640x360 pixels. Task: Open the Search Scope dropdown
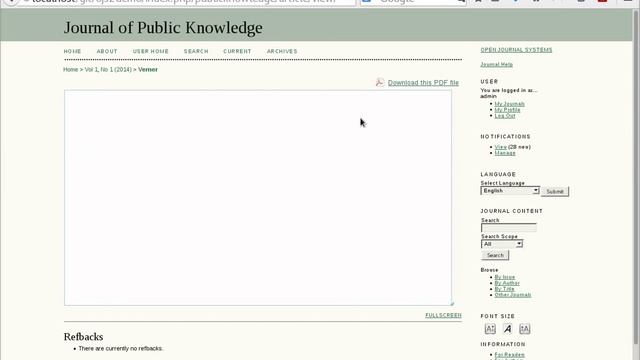tap(502, 244)
